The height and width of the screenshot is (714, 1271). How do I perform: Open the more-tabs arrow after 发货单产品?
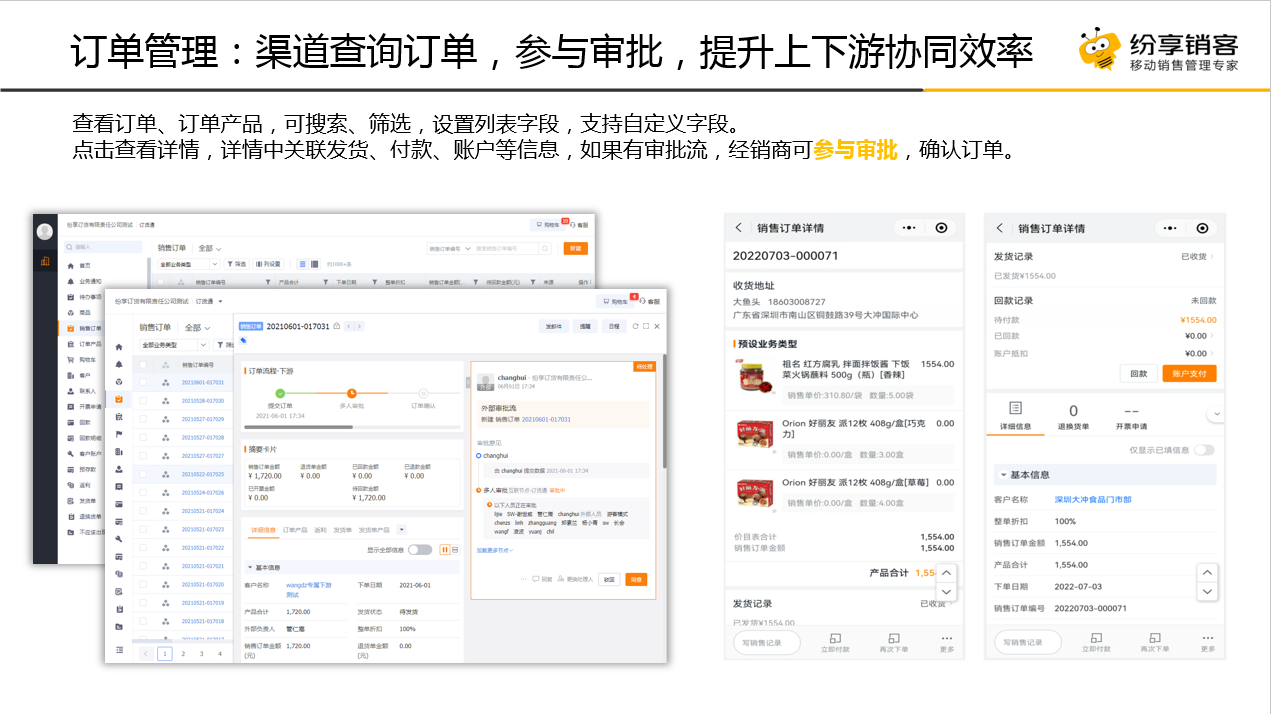[402, 529]
